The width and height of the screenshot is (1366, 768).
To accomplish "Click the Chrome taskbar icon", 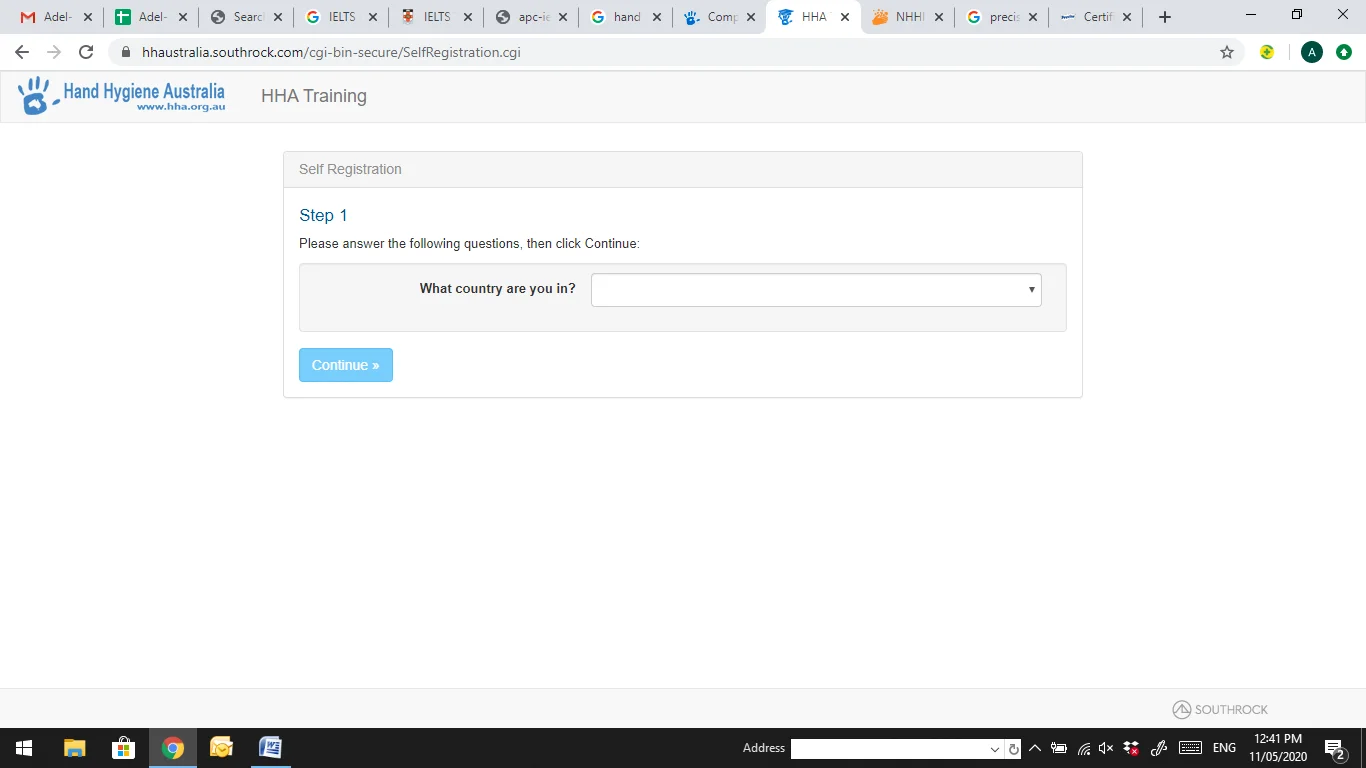I will (x=173, y=748).
